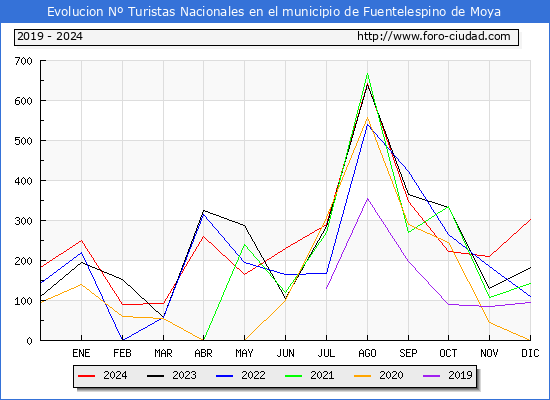Select the 2021 legend label
Image resolution: width=550 pixels, height=400 pixels.
click(x=322, y=375)
